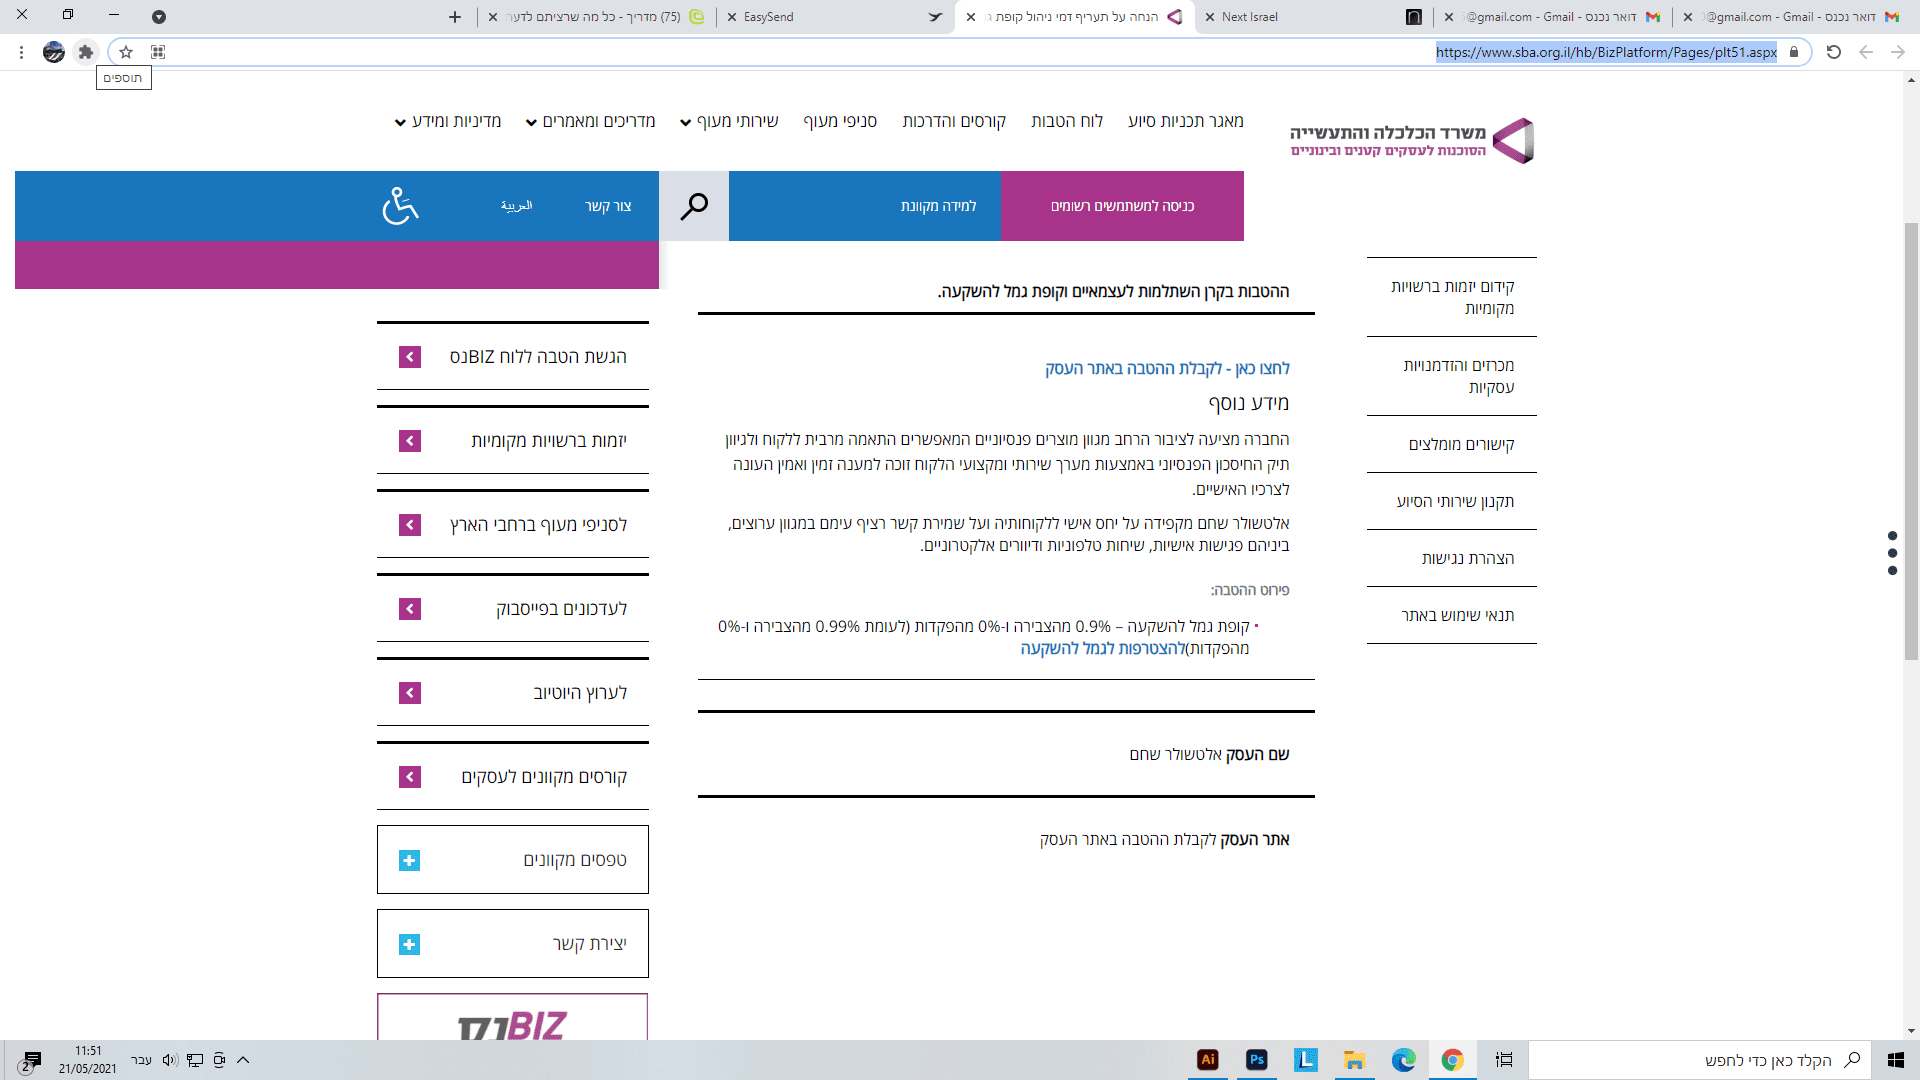Open the tab search dropdown in Chrome

[159, 17]
